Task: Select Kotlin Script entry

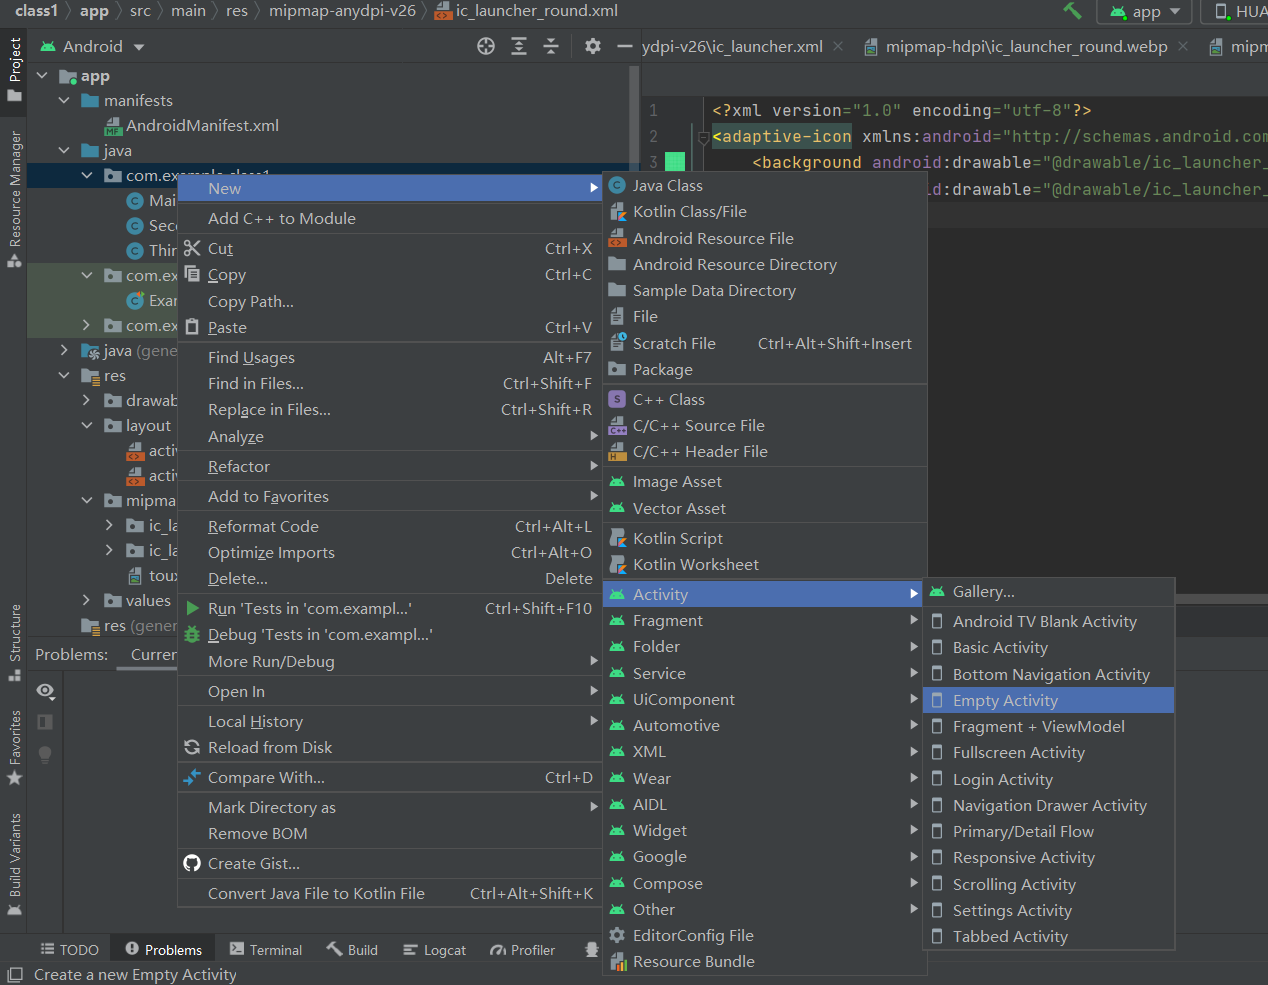Action: 765,539
